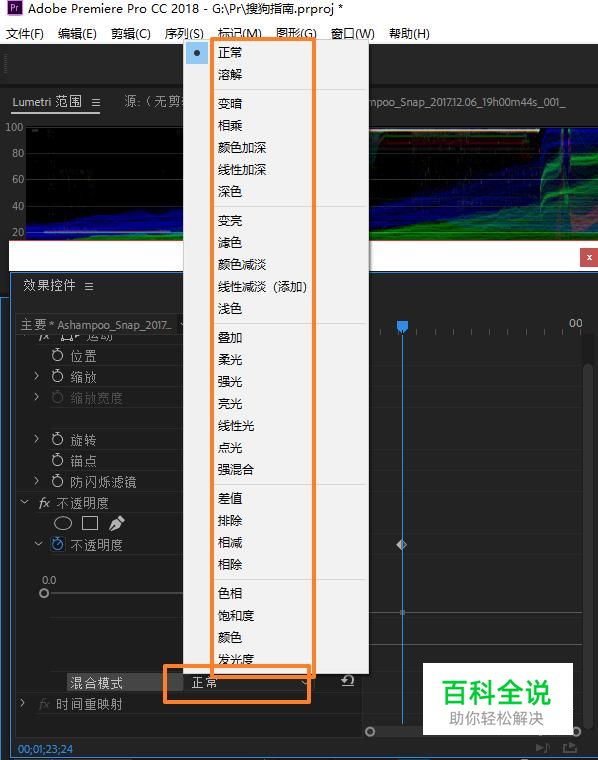Open the 帮助(H) menu
This screenshot has width=598, height=760.
[x=409, y=34]
